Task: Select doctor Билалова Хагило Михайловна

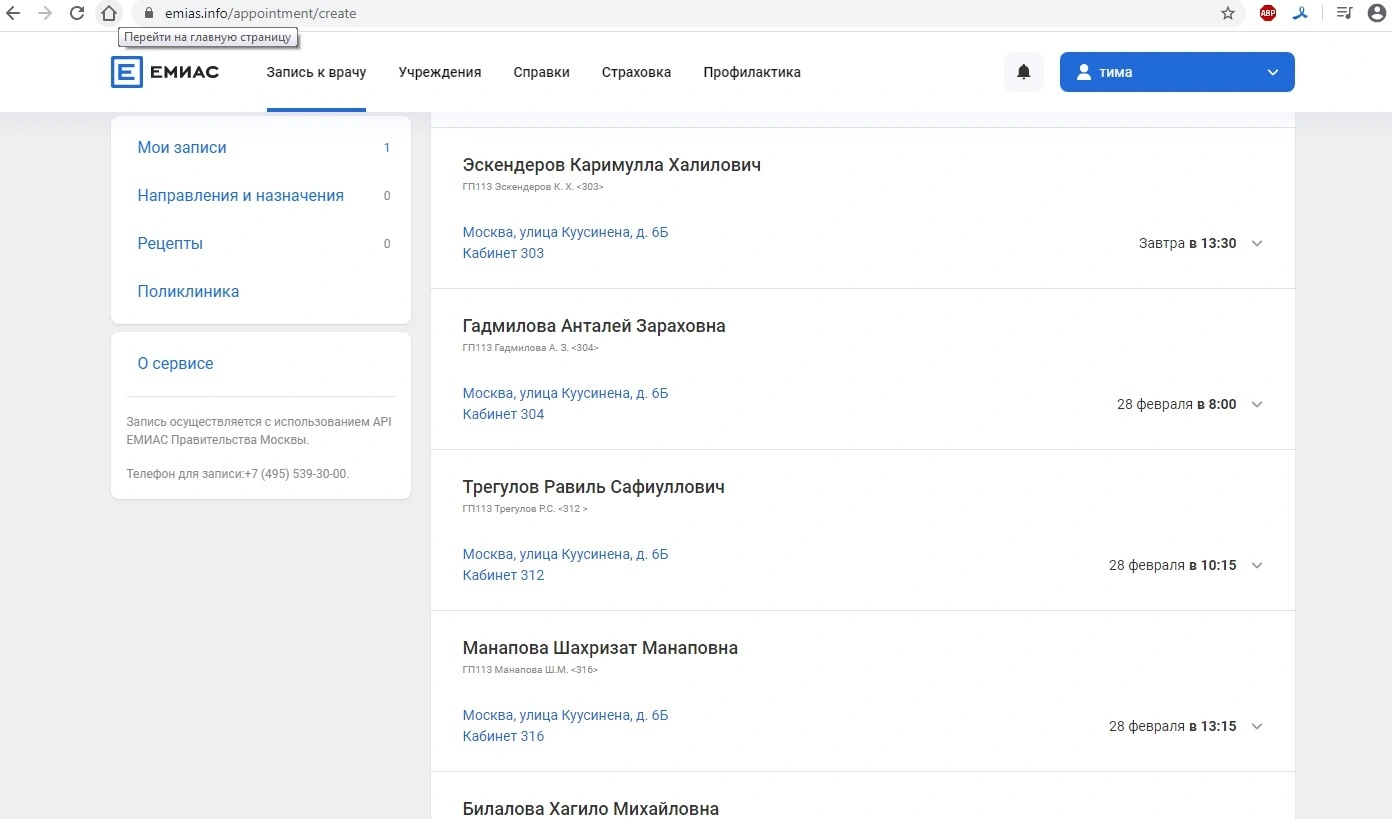Action: [x=591, y=809]
